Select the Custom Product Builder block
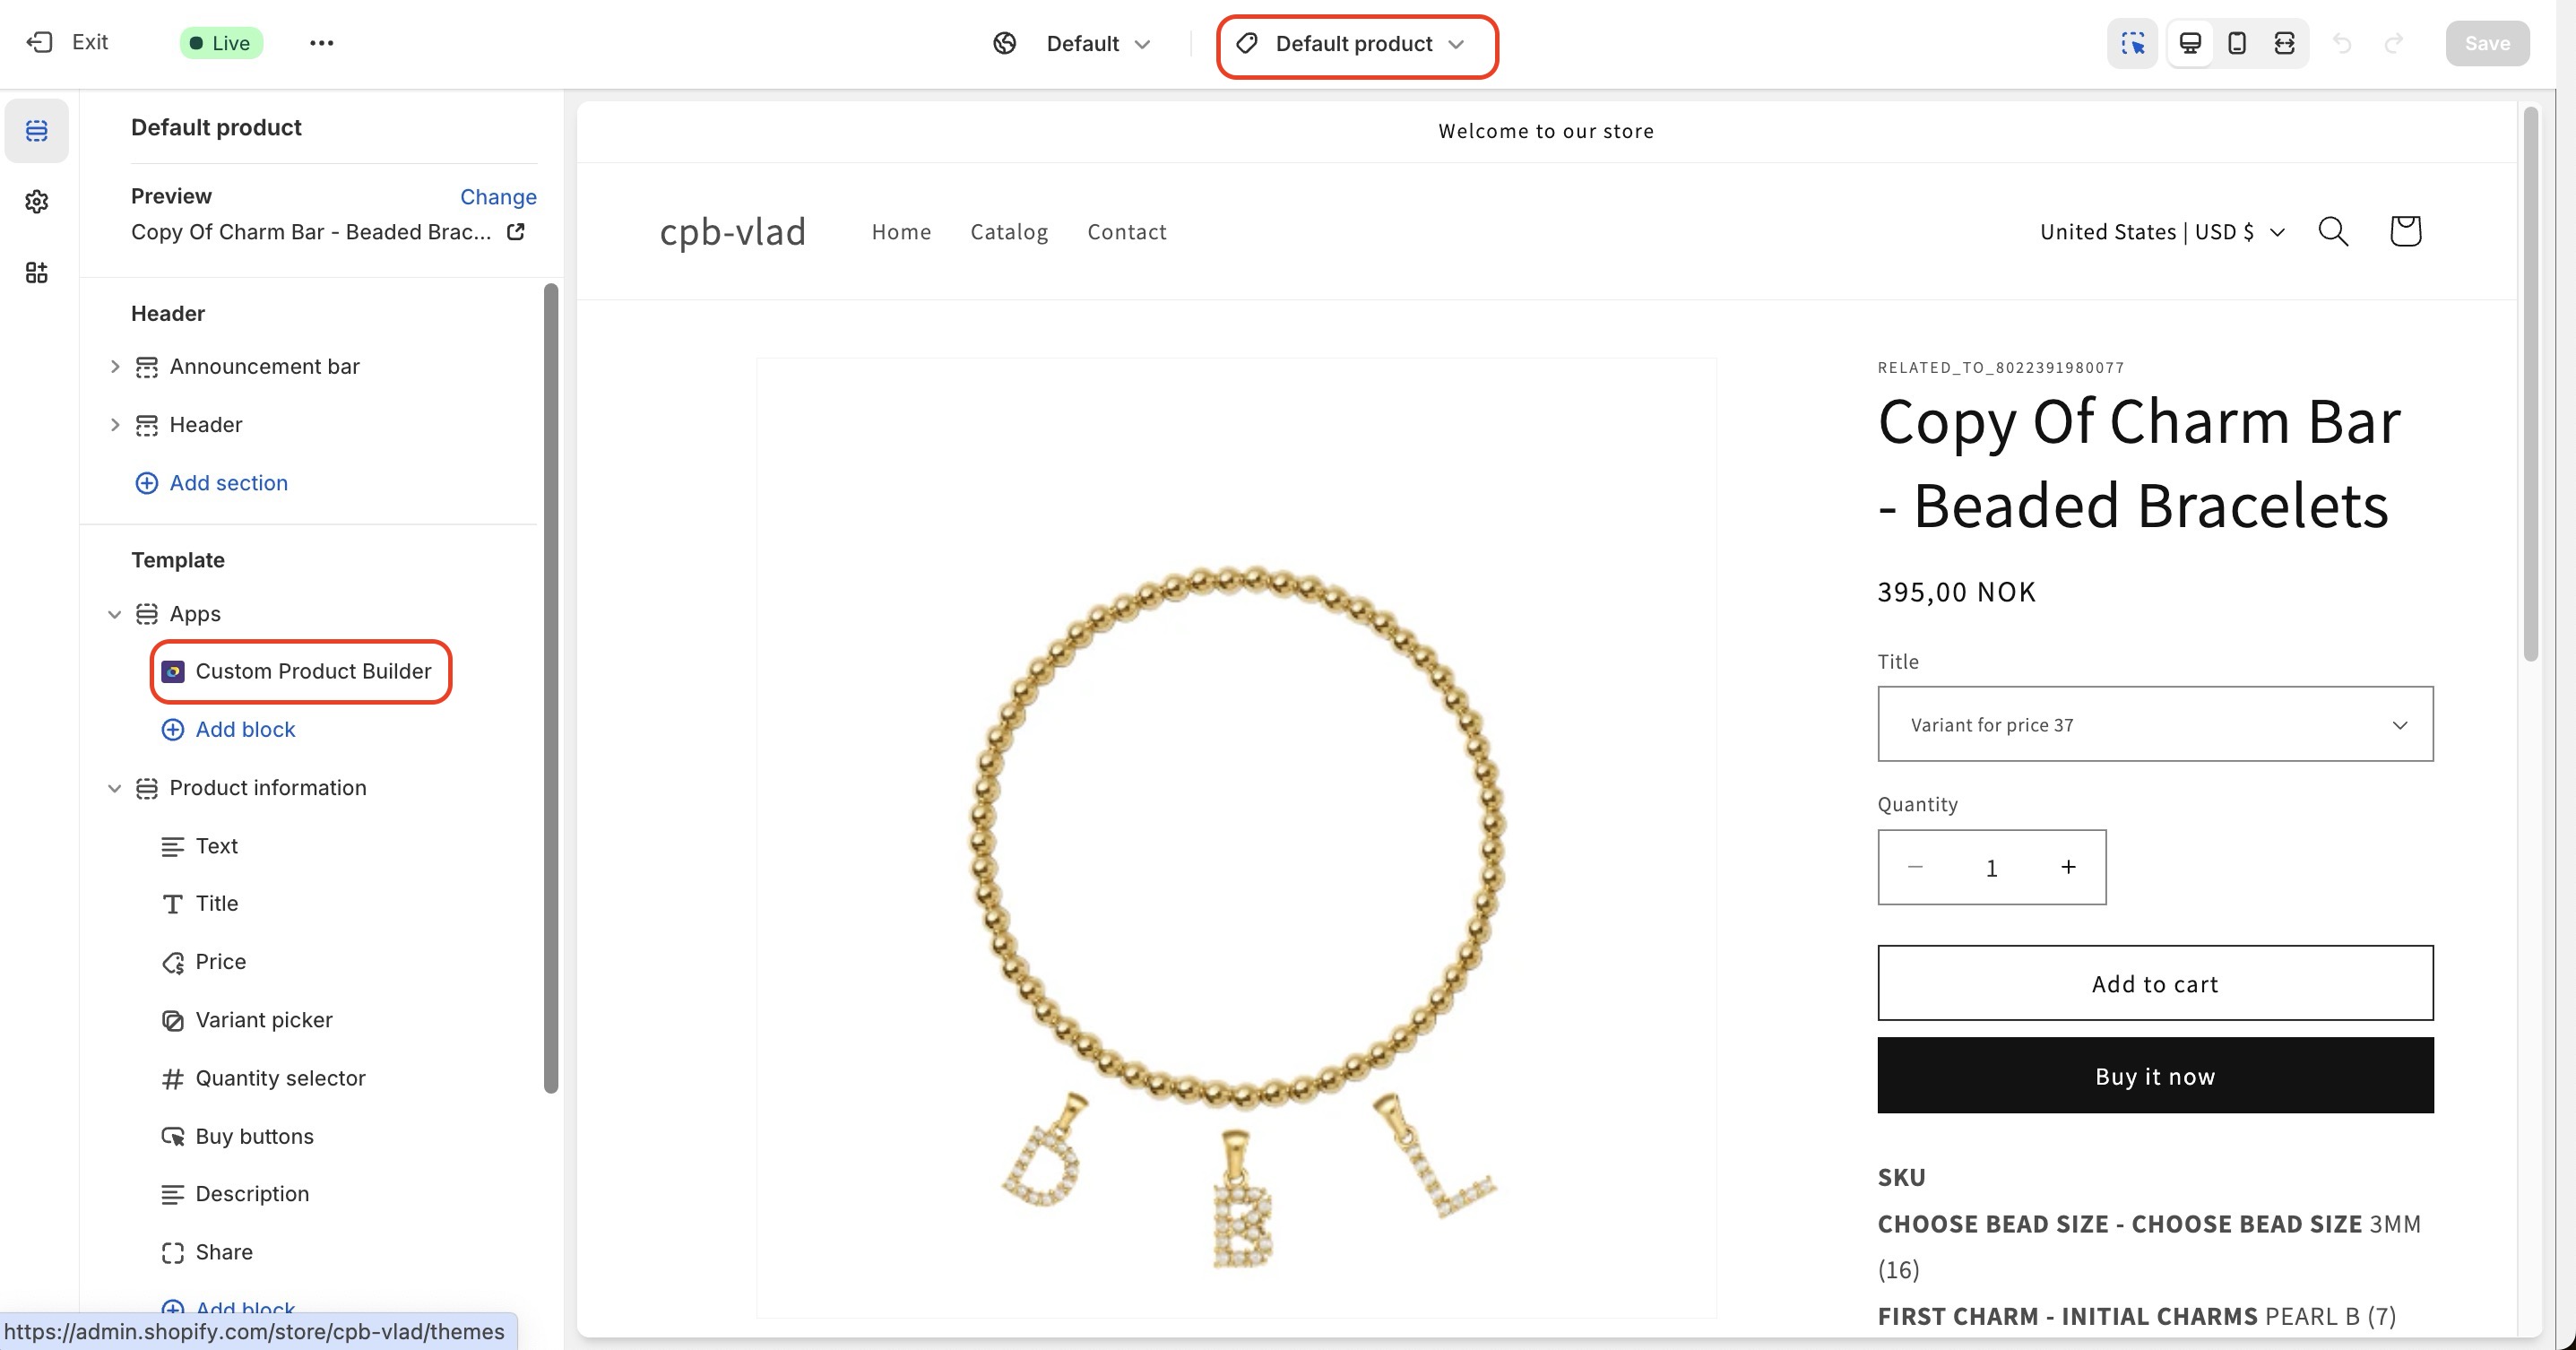Screen dimensions: 2576x1350 pos(301,672)
